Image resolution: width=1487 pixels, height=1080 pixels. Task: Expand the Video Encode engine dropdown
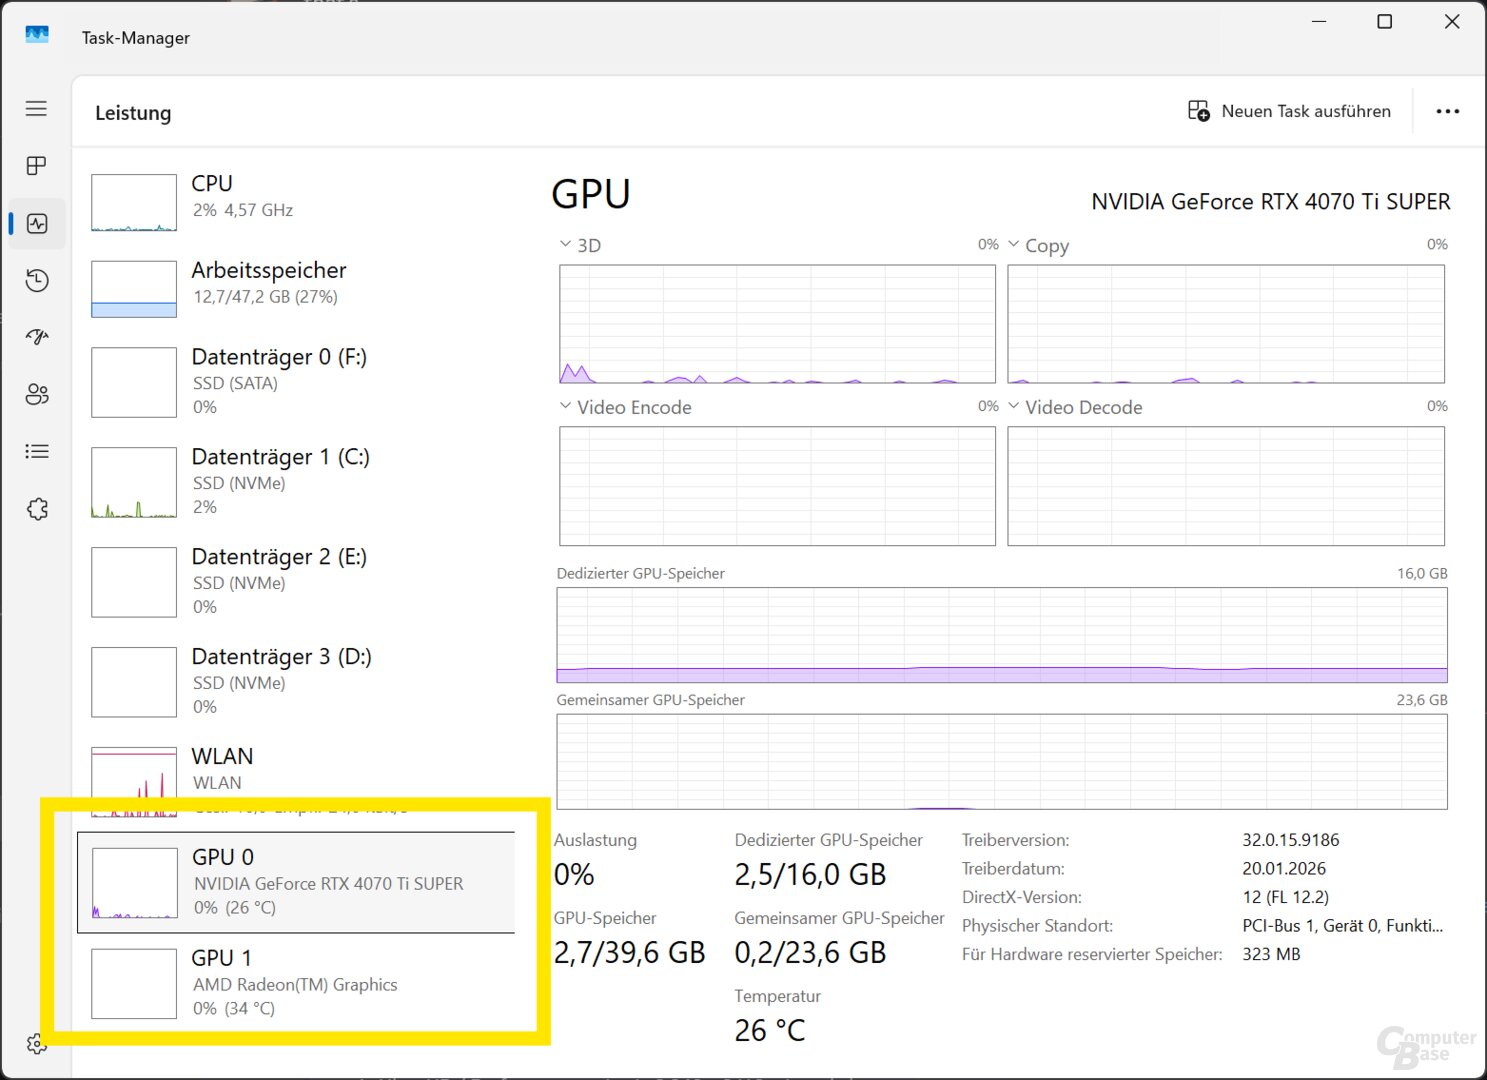[x=565, y=407]
